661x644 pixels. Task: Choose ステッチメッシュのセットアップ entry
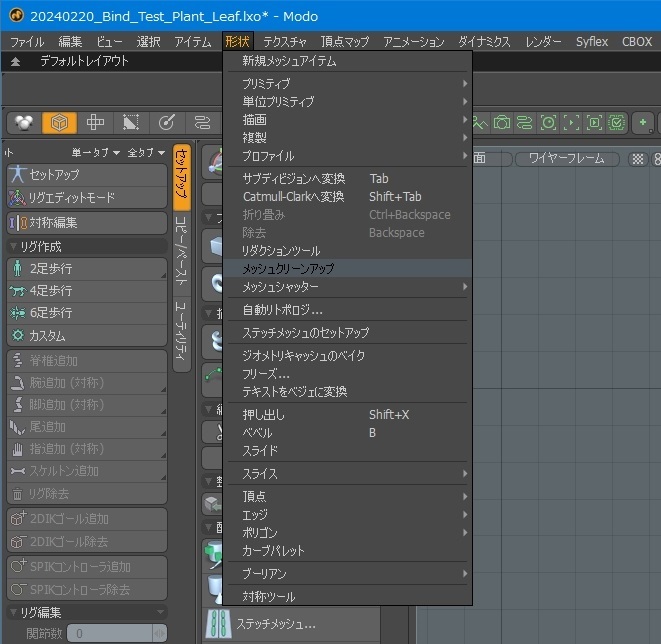pyautogui.click(x=347, y=333)
